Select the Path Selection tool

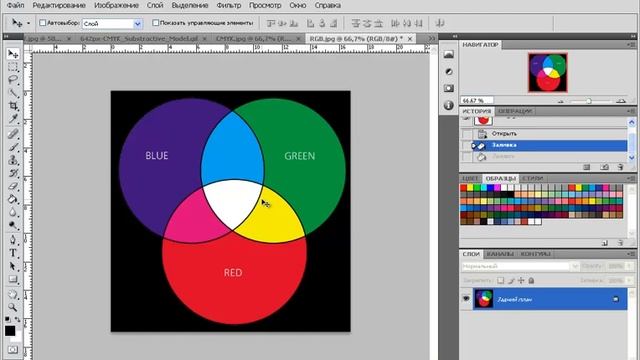(13, 266)
